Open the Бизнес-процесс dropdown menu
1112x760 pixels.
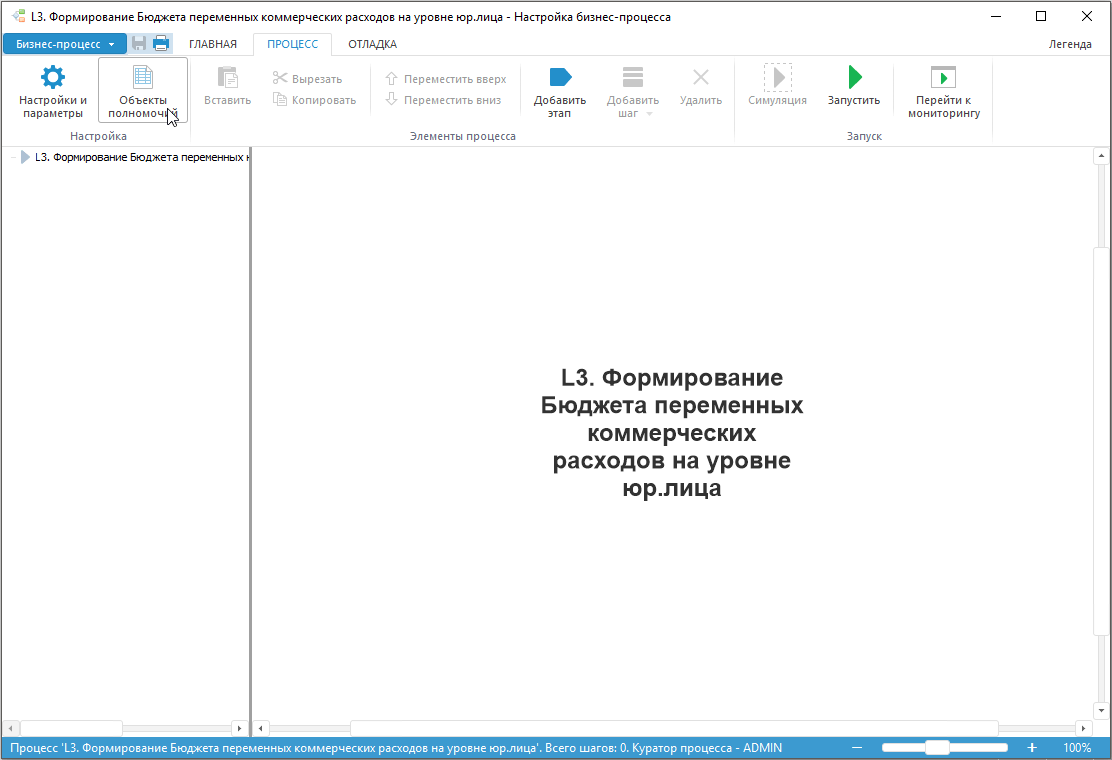click(65, 44)
